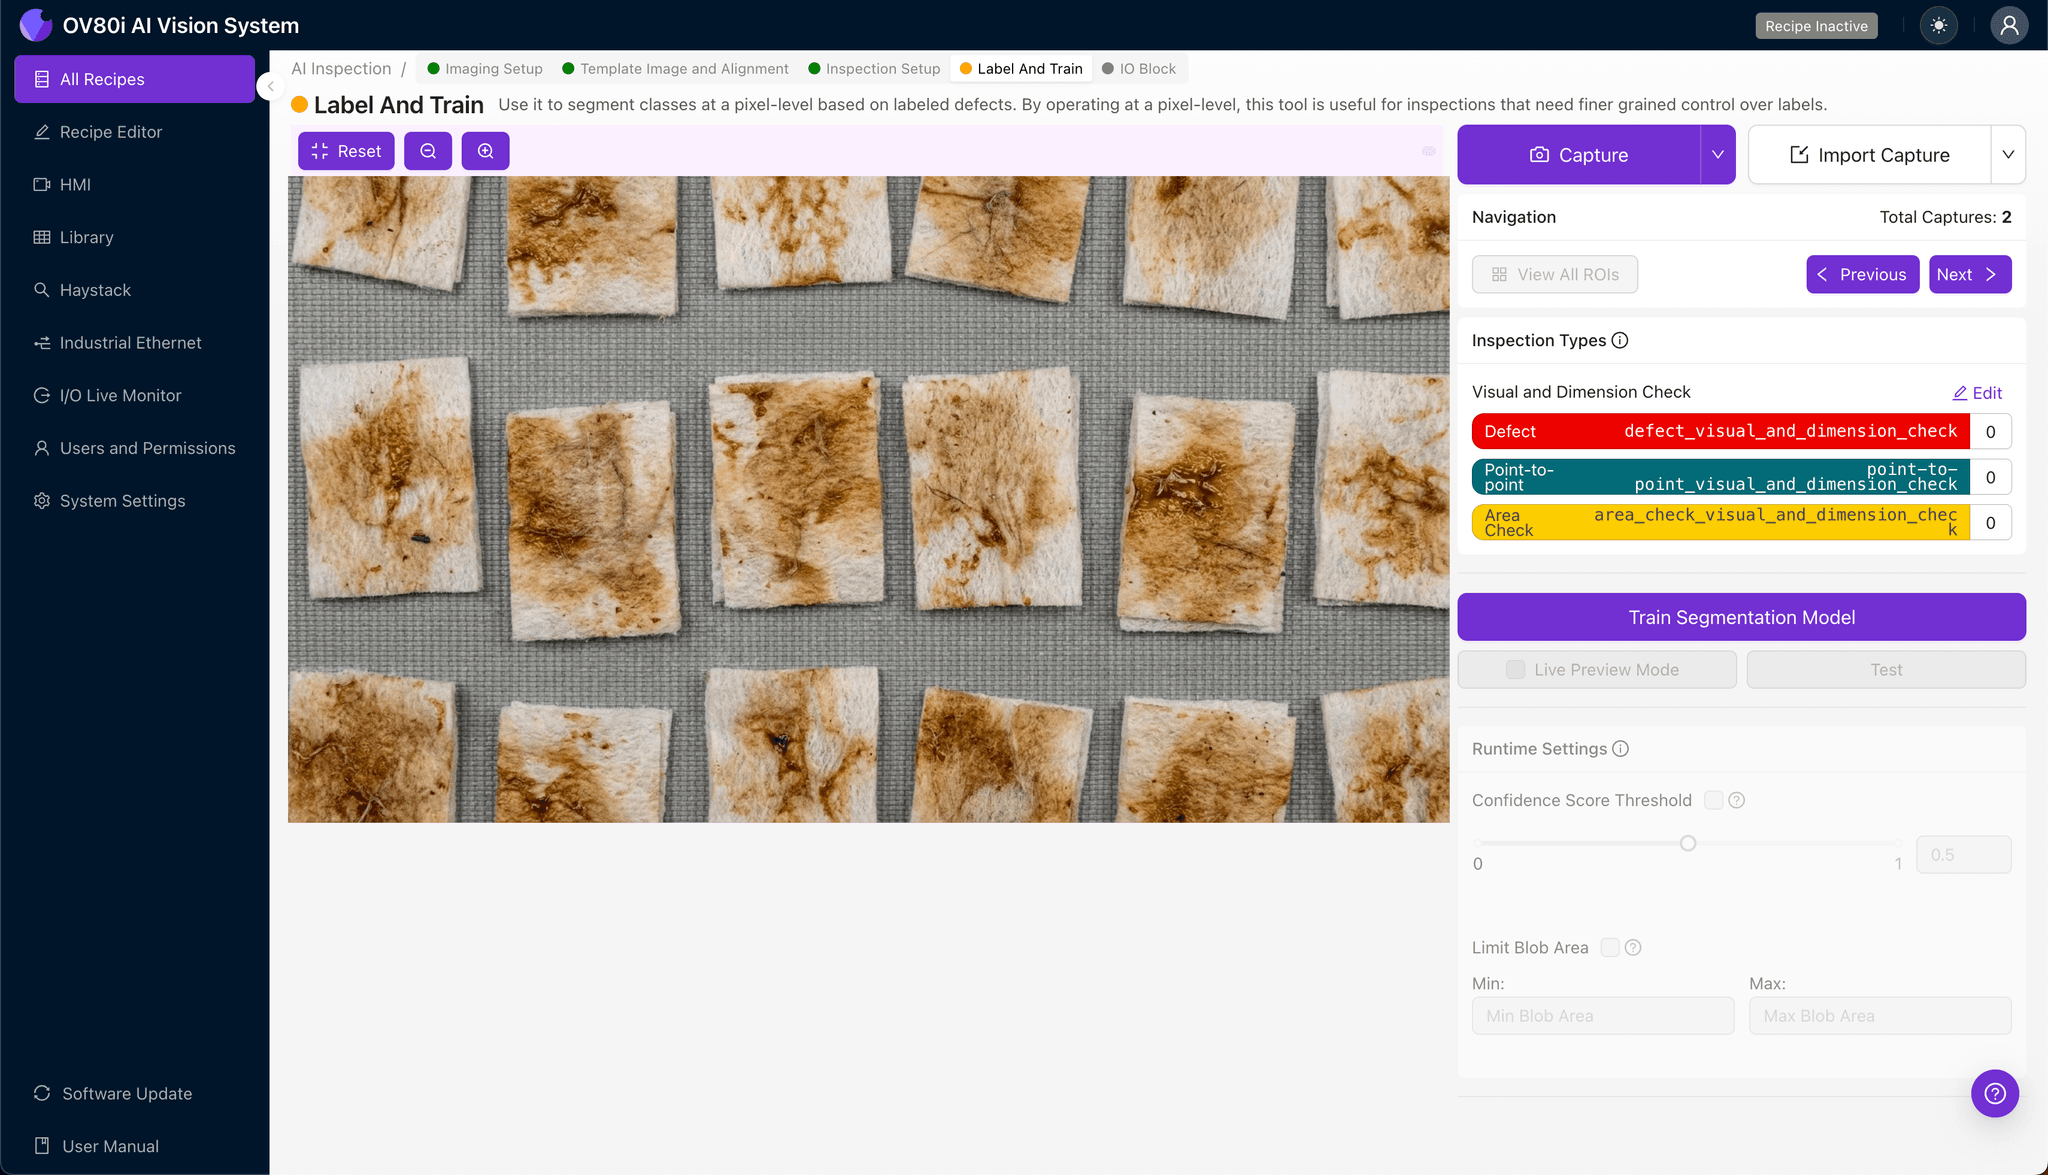This screenshot has width=2048, height=1175.
Task: Click the zoom out magnifier icon
Action: coord(428,151)
